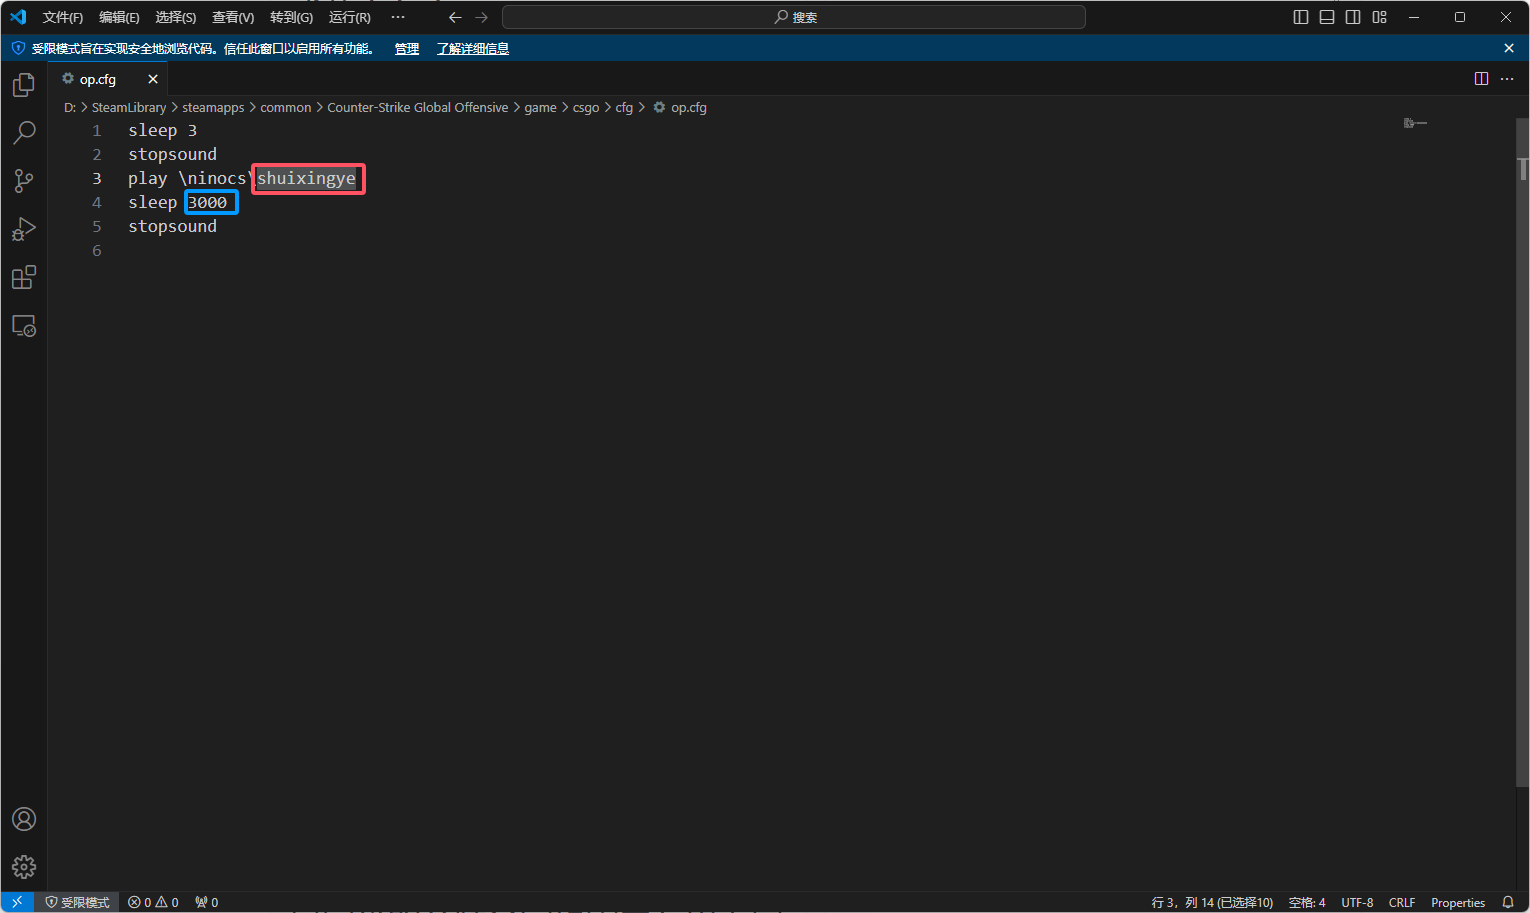Toggle the primary side bar layout button
1530x913 pixels.
click(1300, 17)
